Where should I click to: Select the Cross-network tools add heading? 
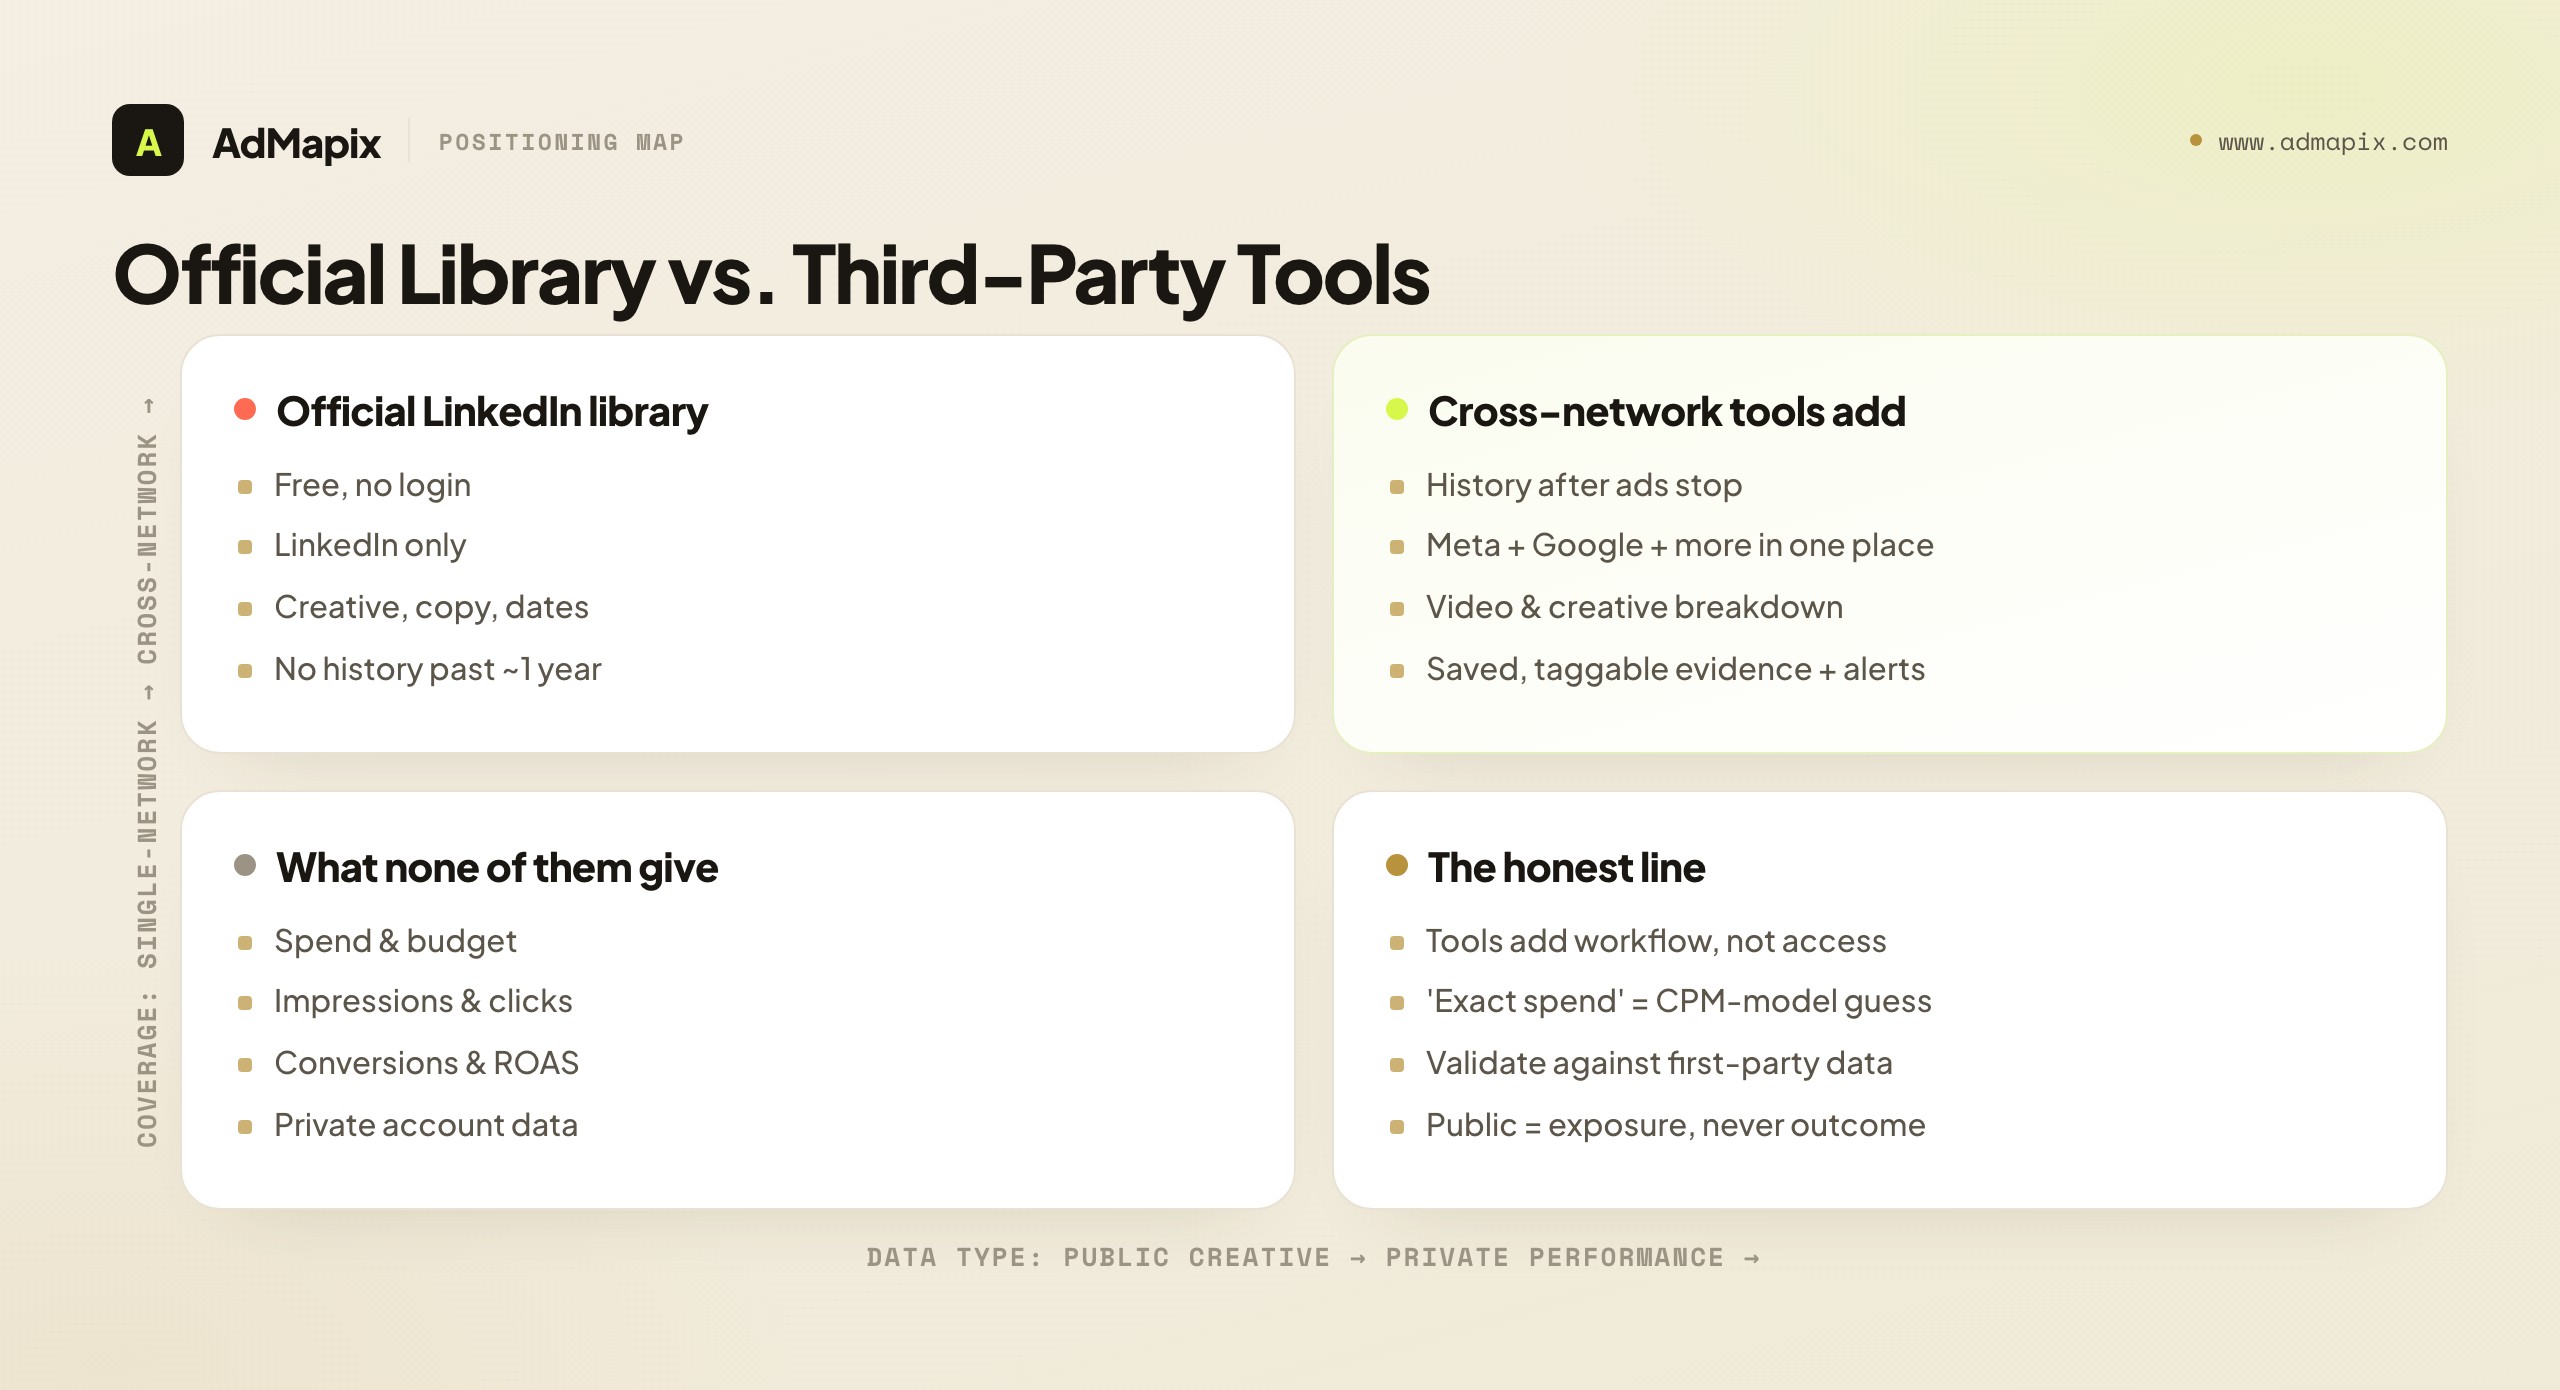(x=1666, y=412)
